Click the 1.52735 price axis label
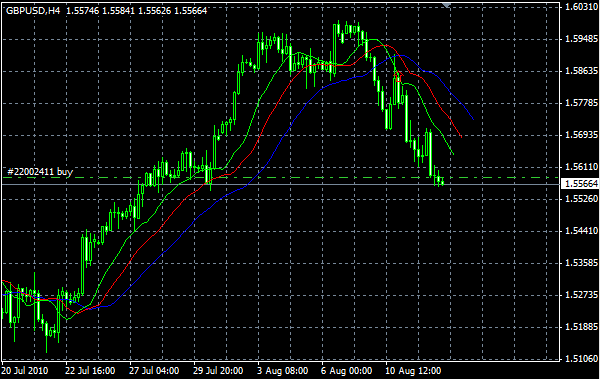The height and width of the screenshot is (379, 601). pos(581,295)
